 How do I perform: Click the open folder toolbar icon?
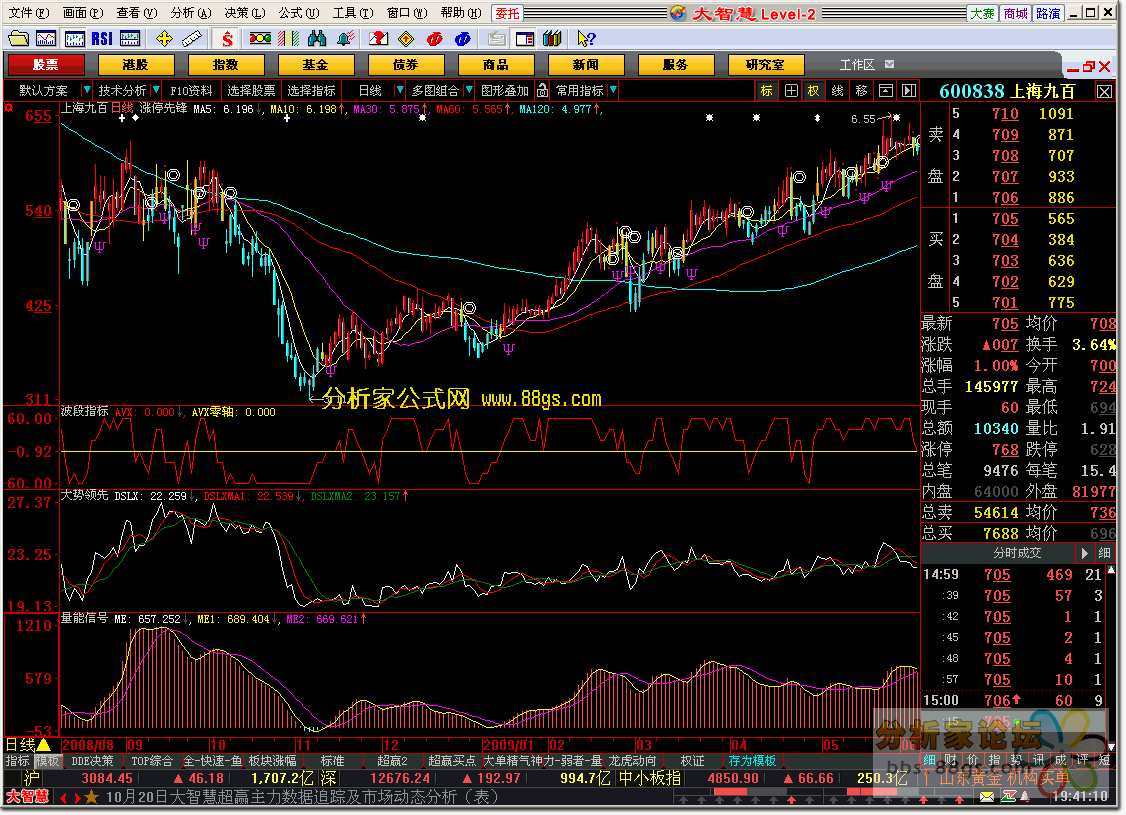pyautogui.click(x=19, y=38)
